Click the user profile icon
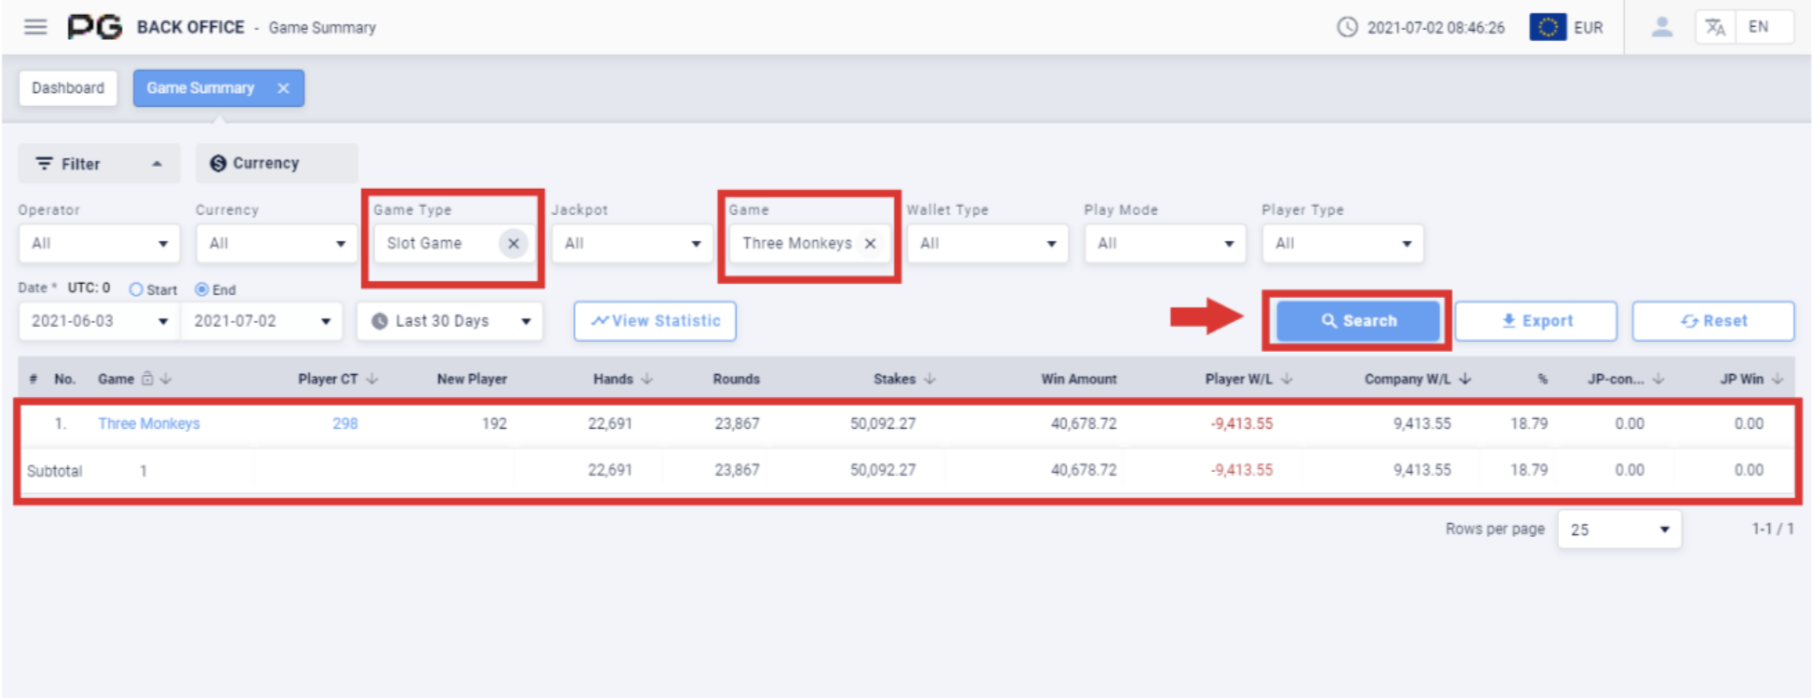This screenshot has width=1814, height=698. pyautogui.click(x=1661, y=27)
